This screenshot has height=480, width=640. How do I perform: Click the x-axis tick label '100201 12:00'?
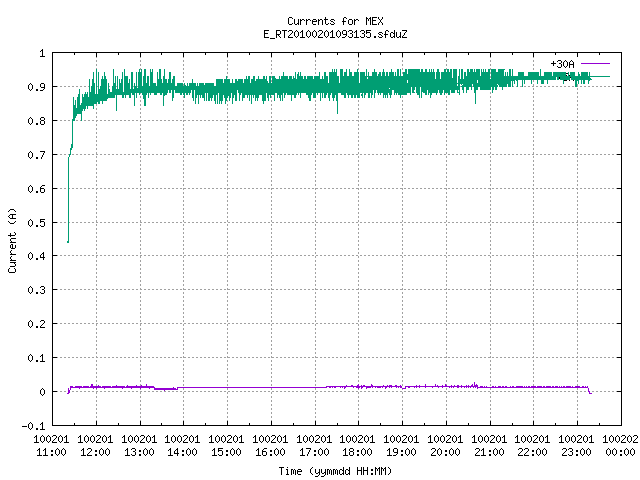95,446
